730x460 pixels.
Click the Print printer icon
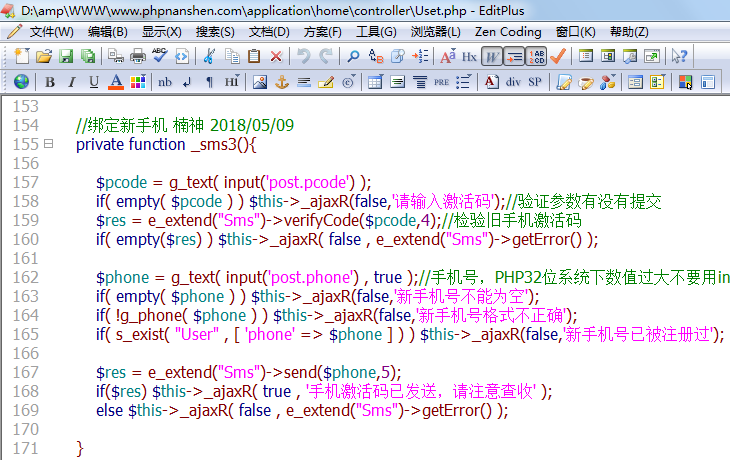tap(137, 56)
